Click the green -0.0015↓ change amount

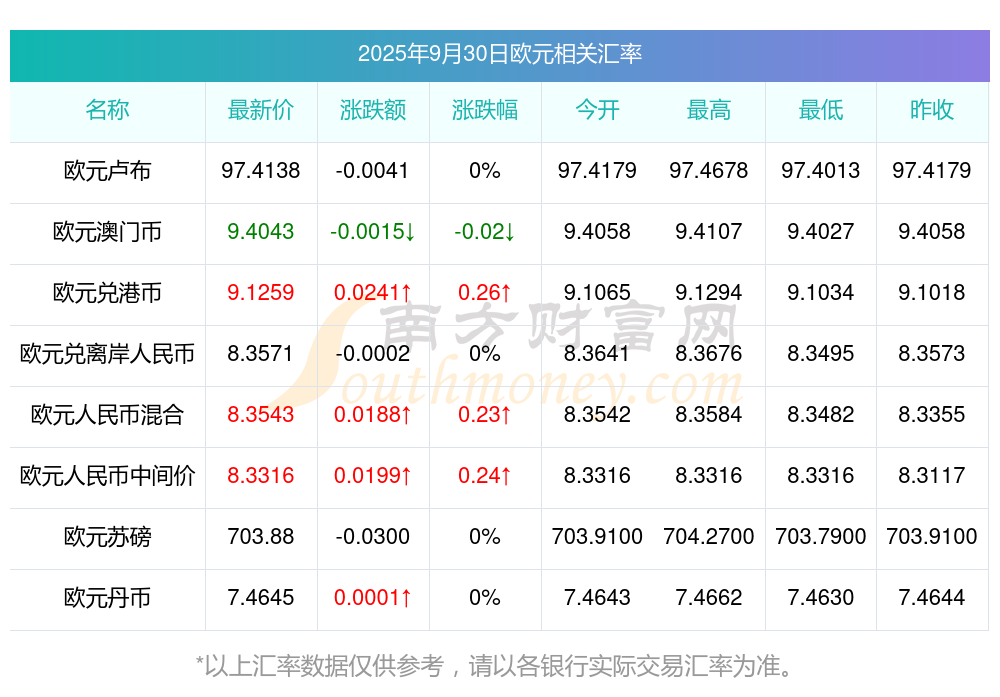point(373,232)
